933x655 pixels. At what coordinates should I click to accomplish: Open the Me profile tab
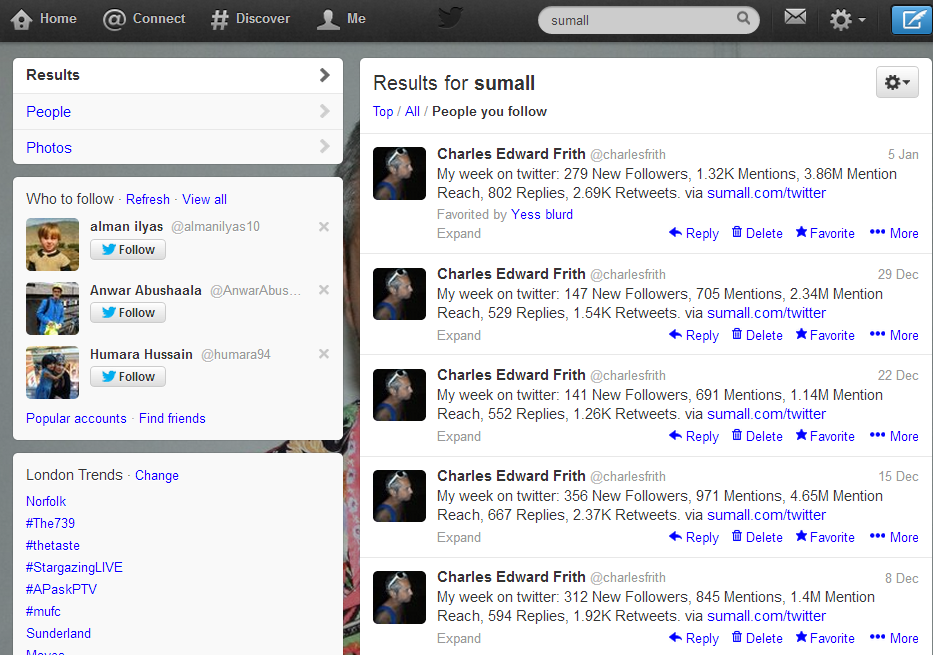tap(341, 19)
